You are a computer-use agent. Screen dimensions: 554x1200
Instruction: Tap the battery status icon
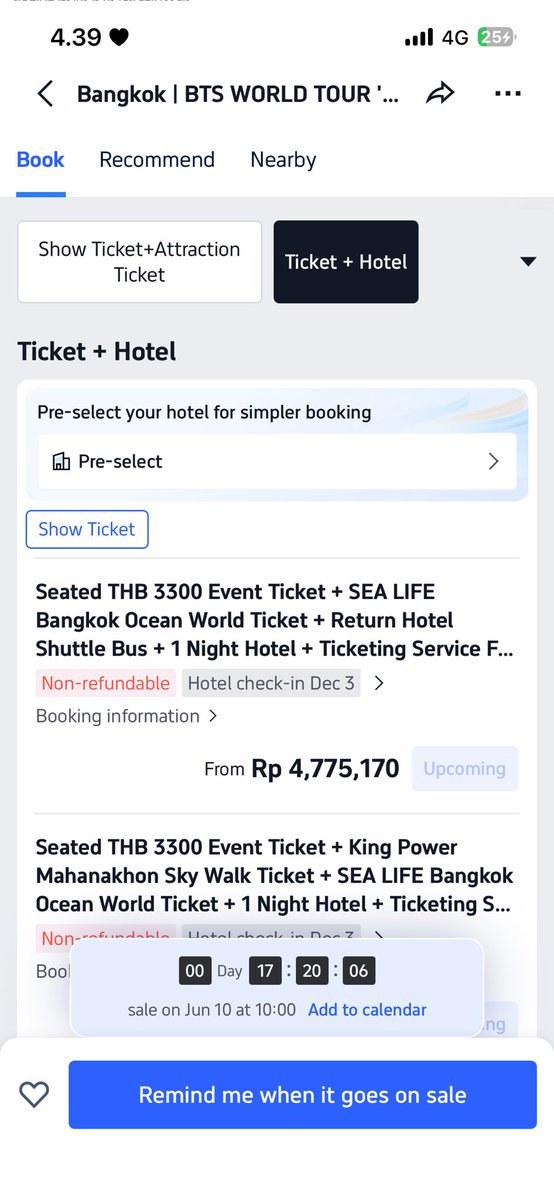[496, 38]
